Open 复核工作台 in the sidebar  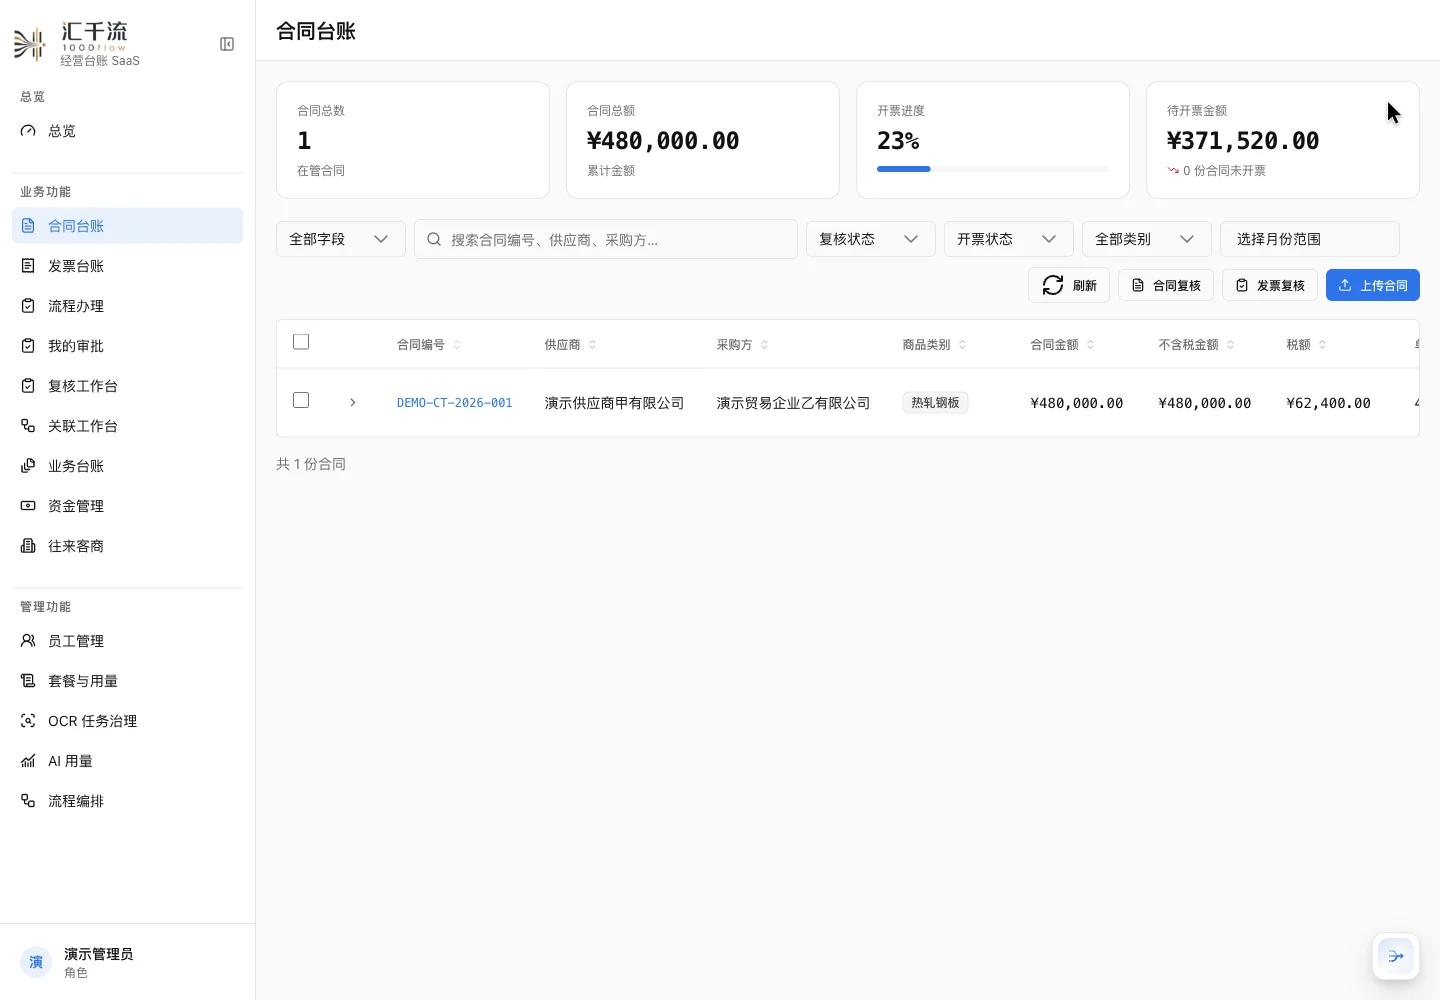click(127, 386)
